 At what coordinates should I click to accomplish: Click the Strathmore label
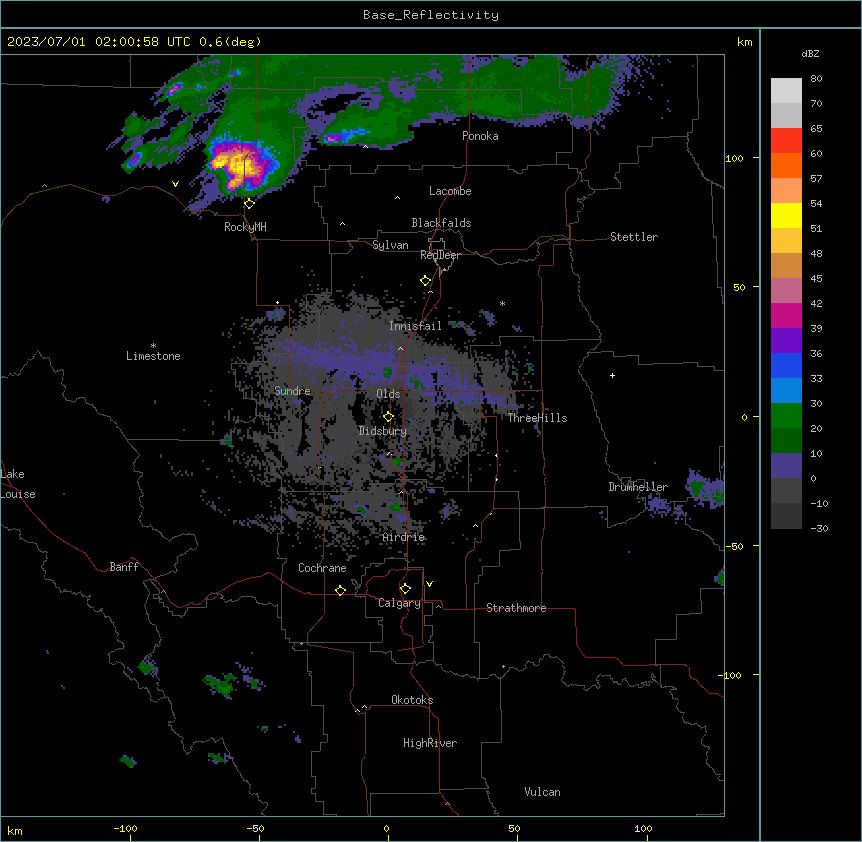pyautogui.click(x=516, y=608)
